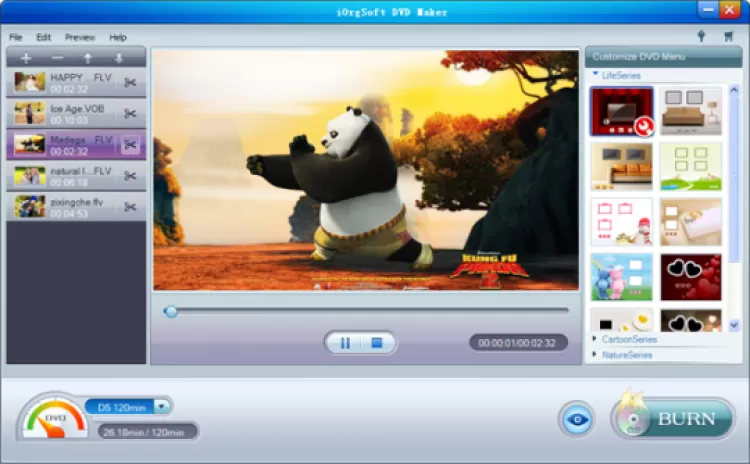Click the add file plus icon

click(x=26, y=58)
